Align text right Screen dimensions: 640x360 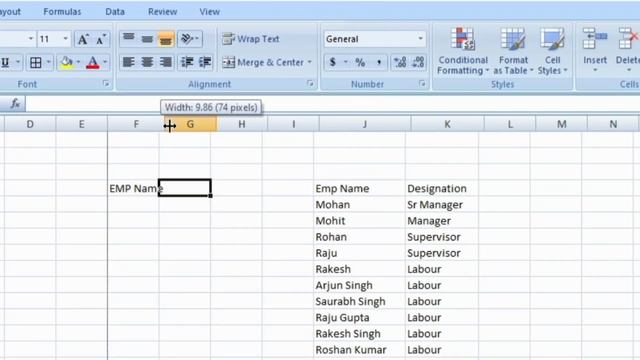tap(165, 62)
